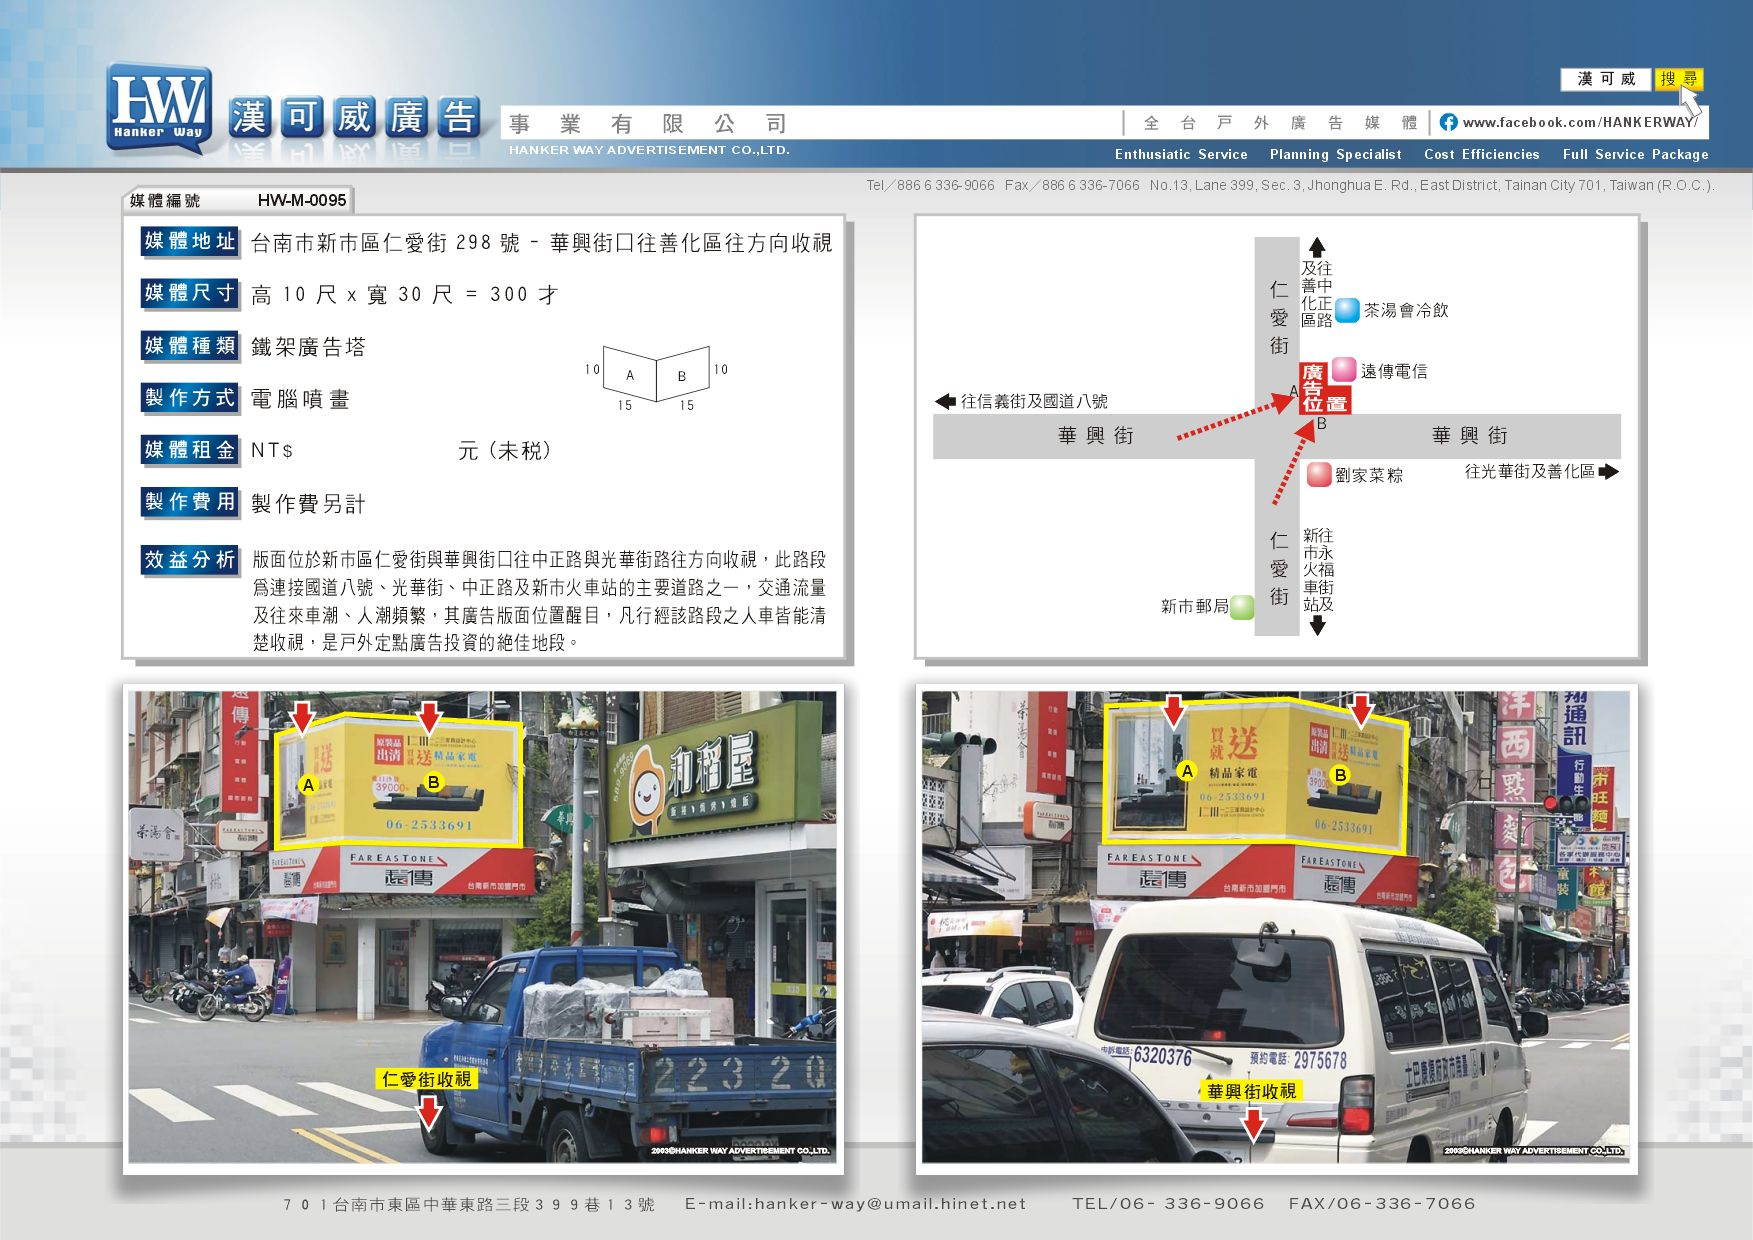Click the 全台戶外廣告媒體 header text

point(1280,123)
